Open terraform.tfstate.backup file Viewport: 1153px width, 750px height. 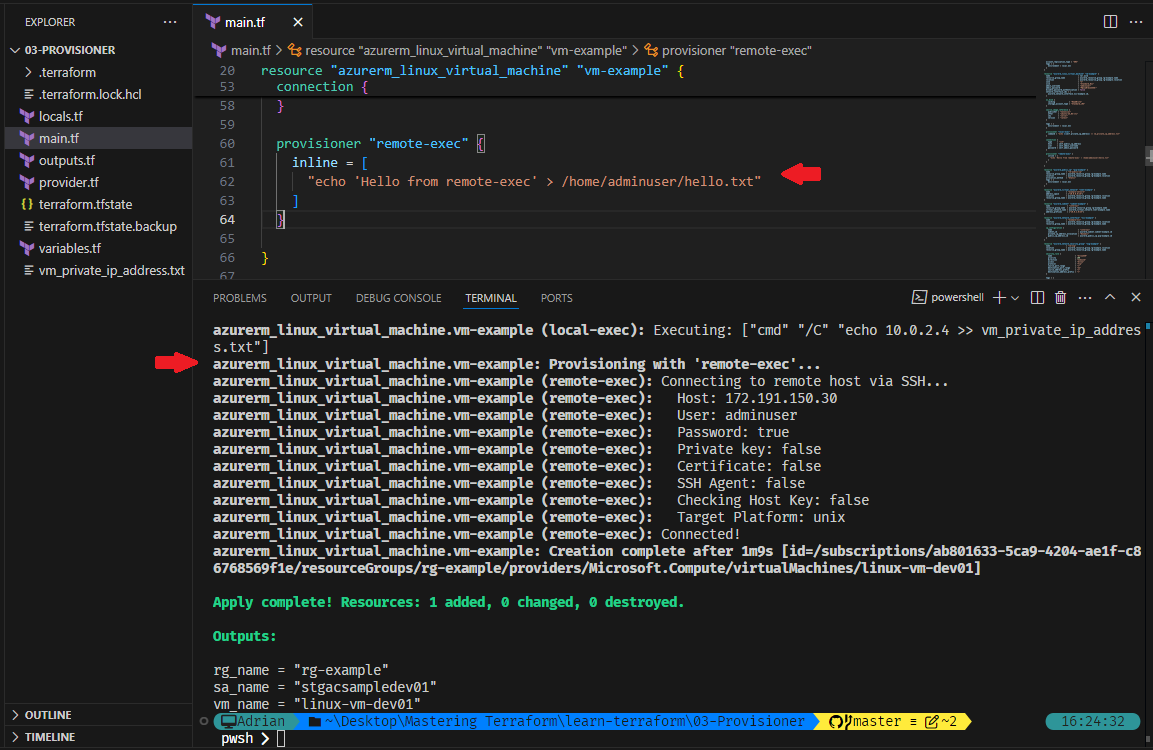(x=99, y=226)
